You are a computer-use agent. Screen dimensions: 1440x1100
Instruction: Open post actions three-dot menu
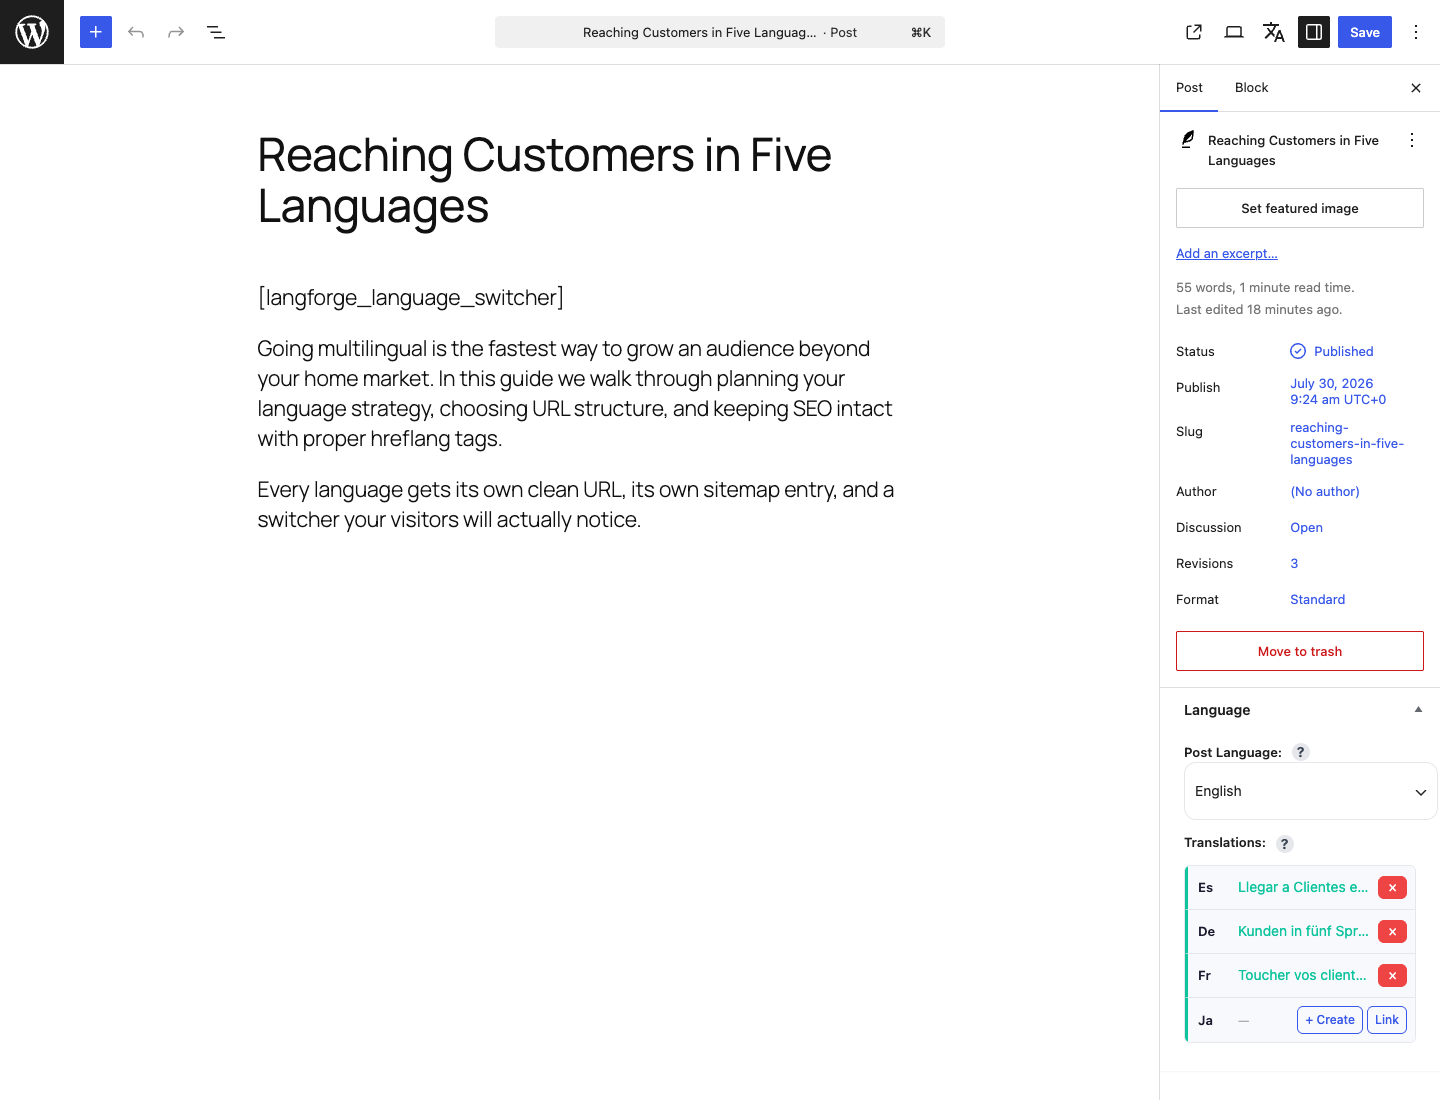[x=1412, y=140]
